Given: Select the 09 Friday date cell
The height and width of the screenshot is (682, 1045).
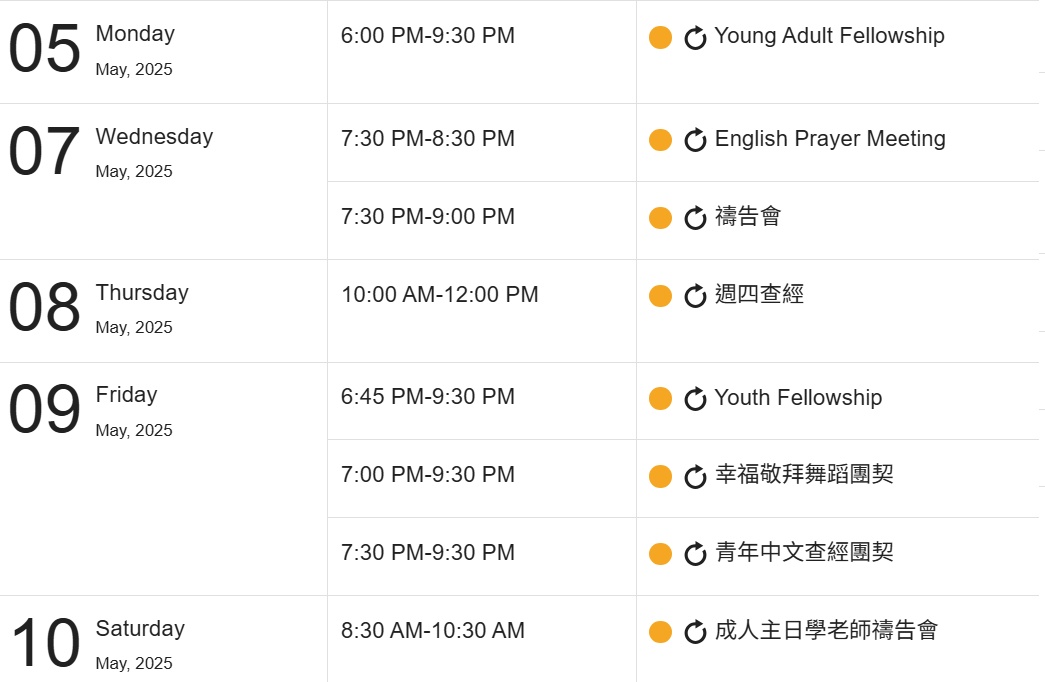Looking at the screenshot, I should (x=163, y=479).
